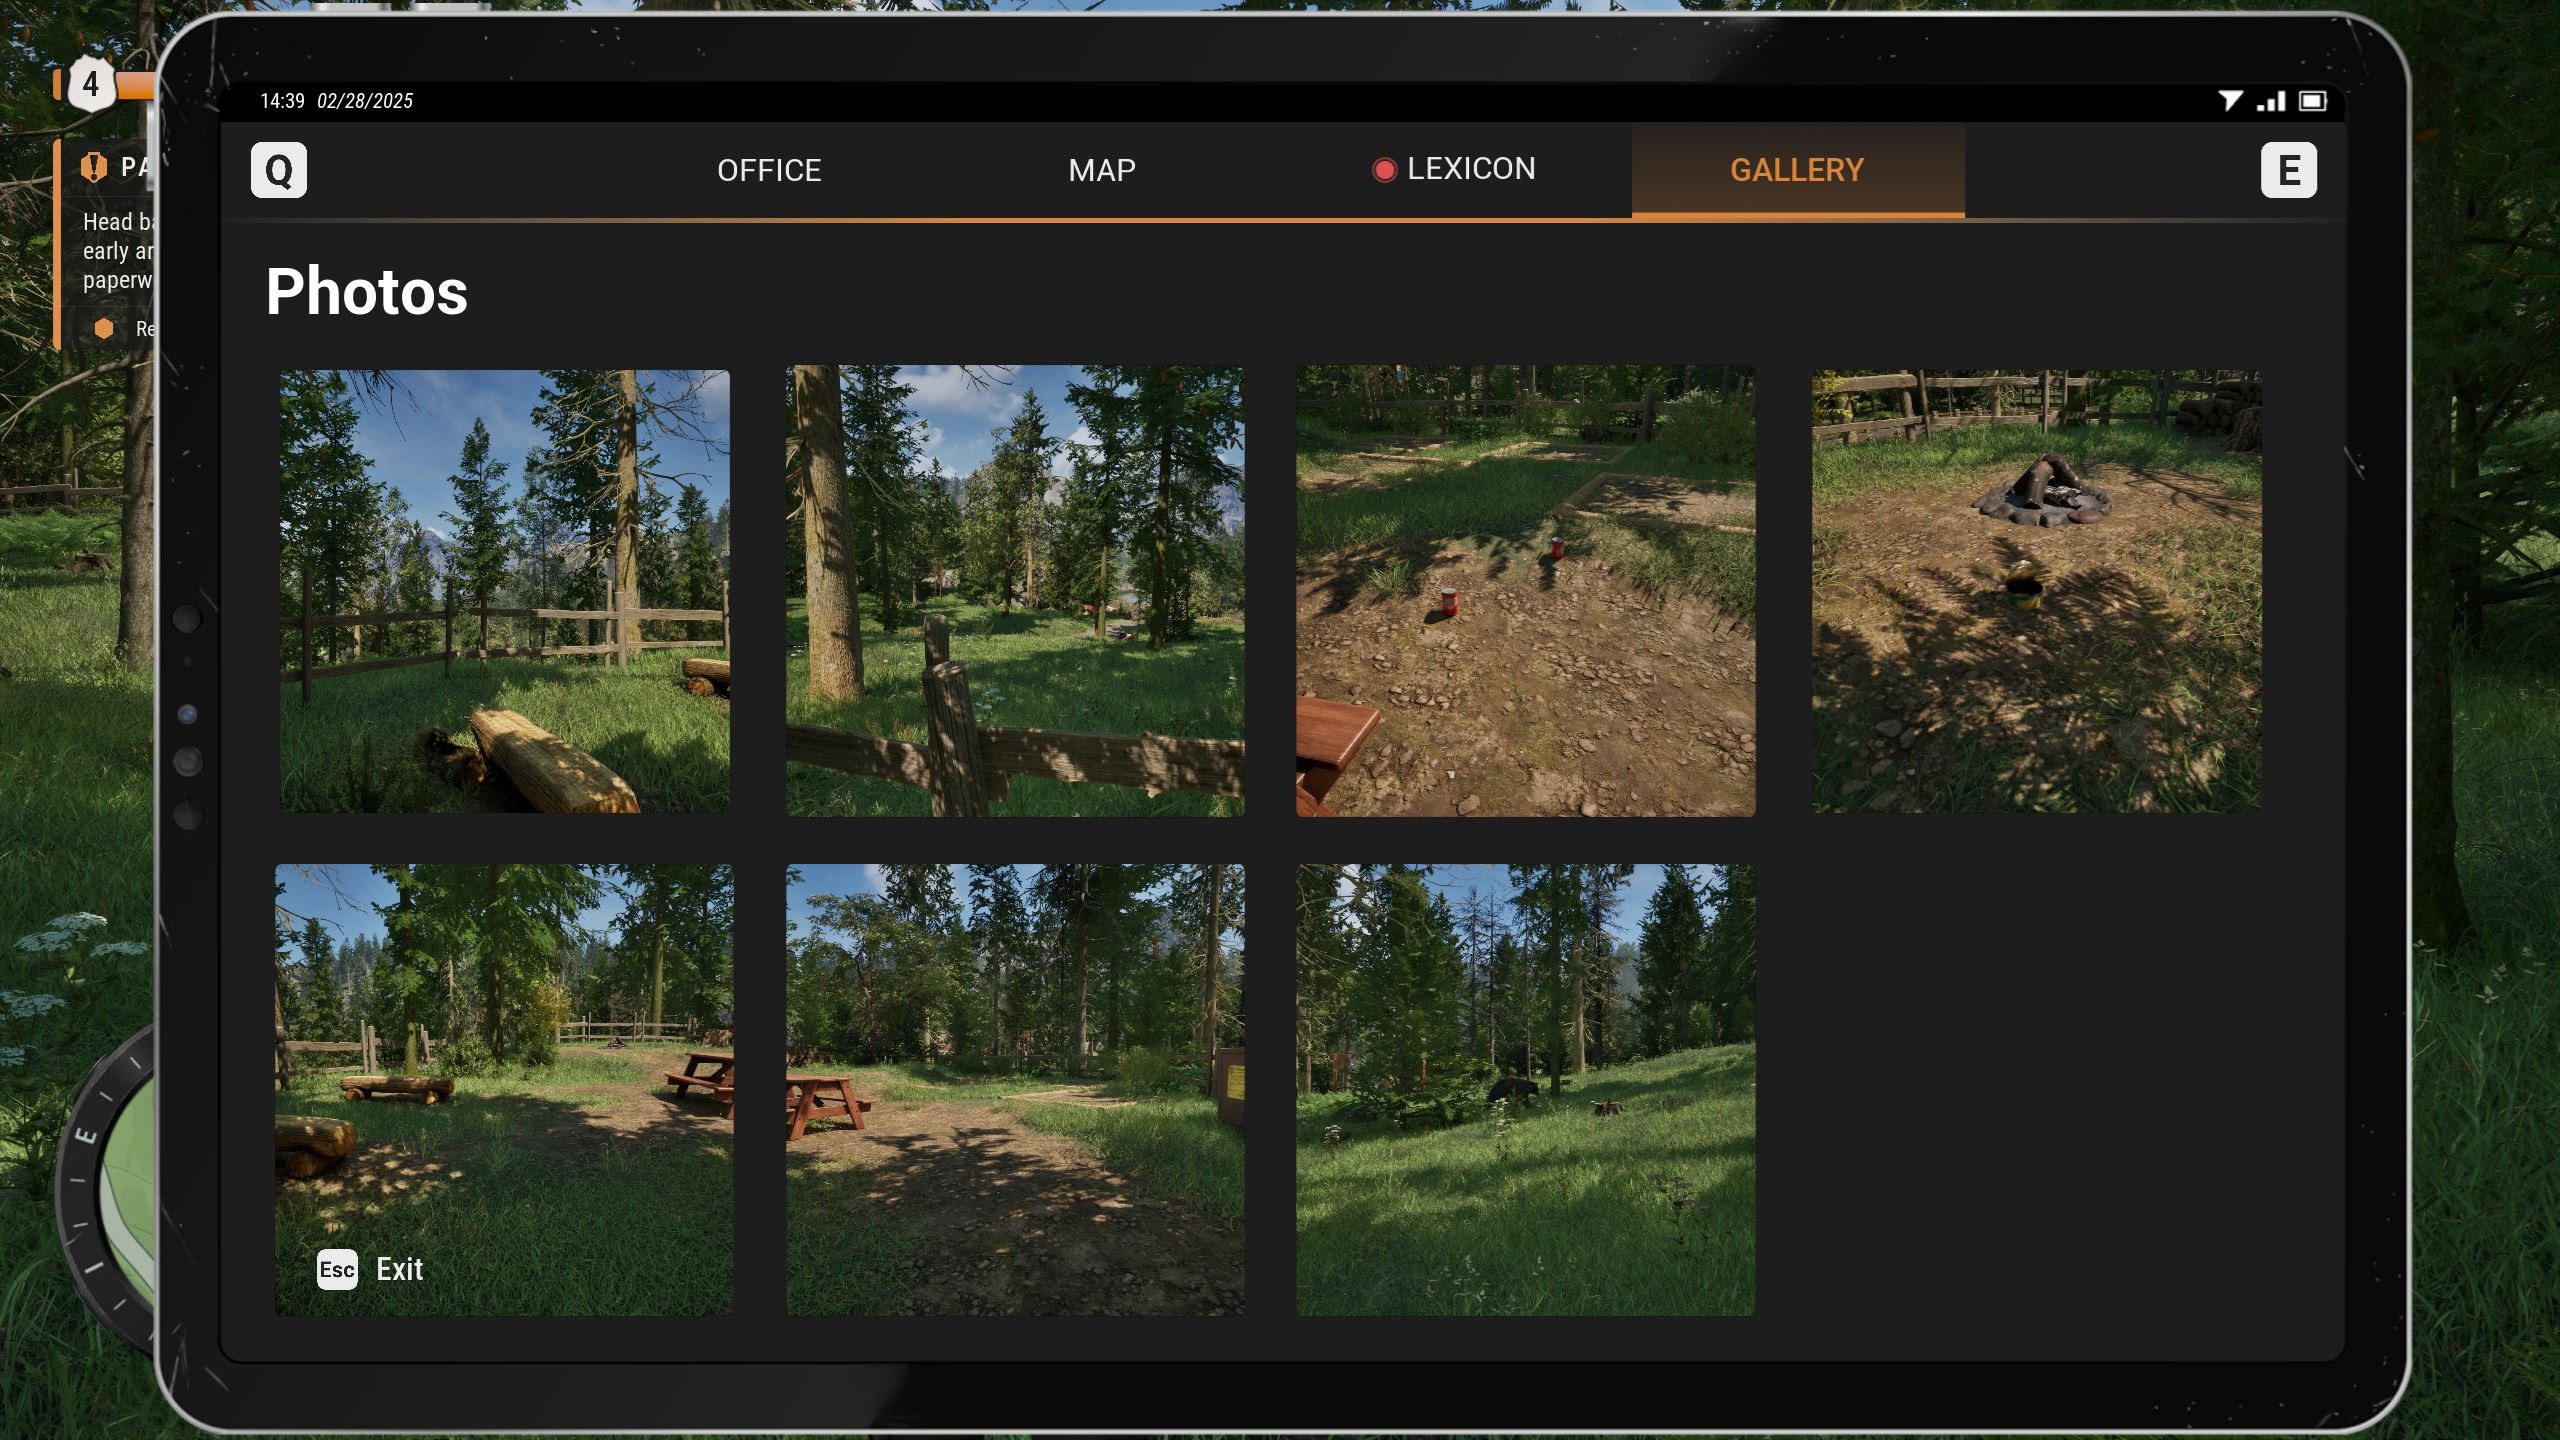
Task: Click the Exit label
Action: pyautogui.click(x=399, y=1270)
